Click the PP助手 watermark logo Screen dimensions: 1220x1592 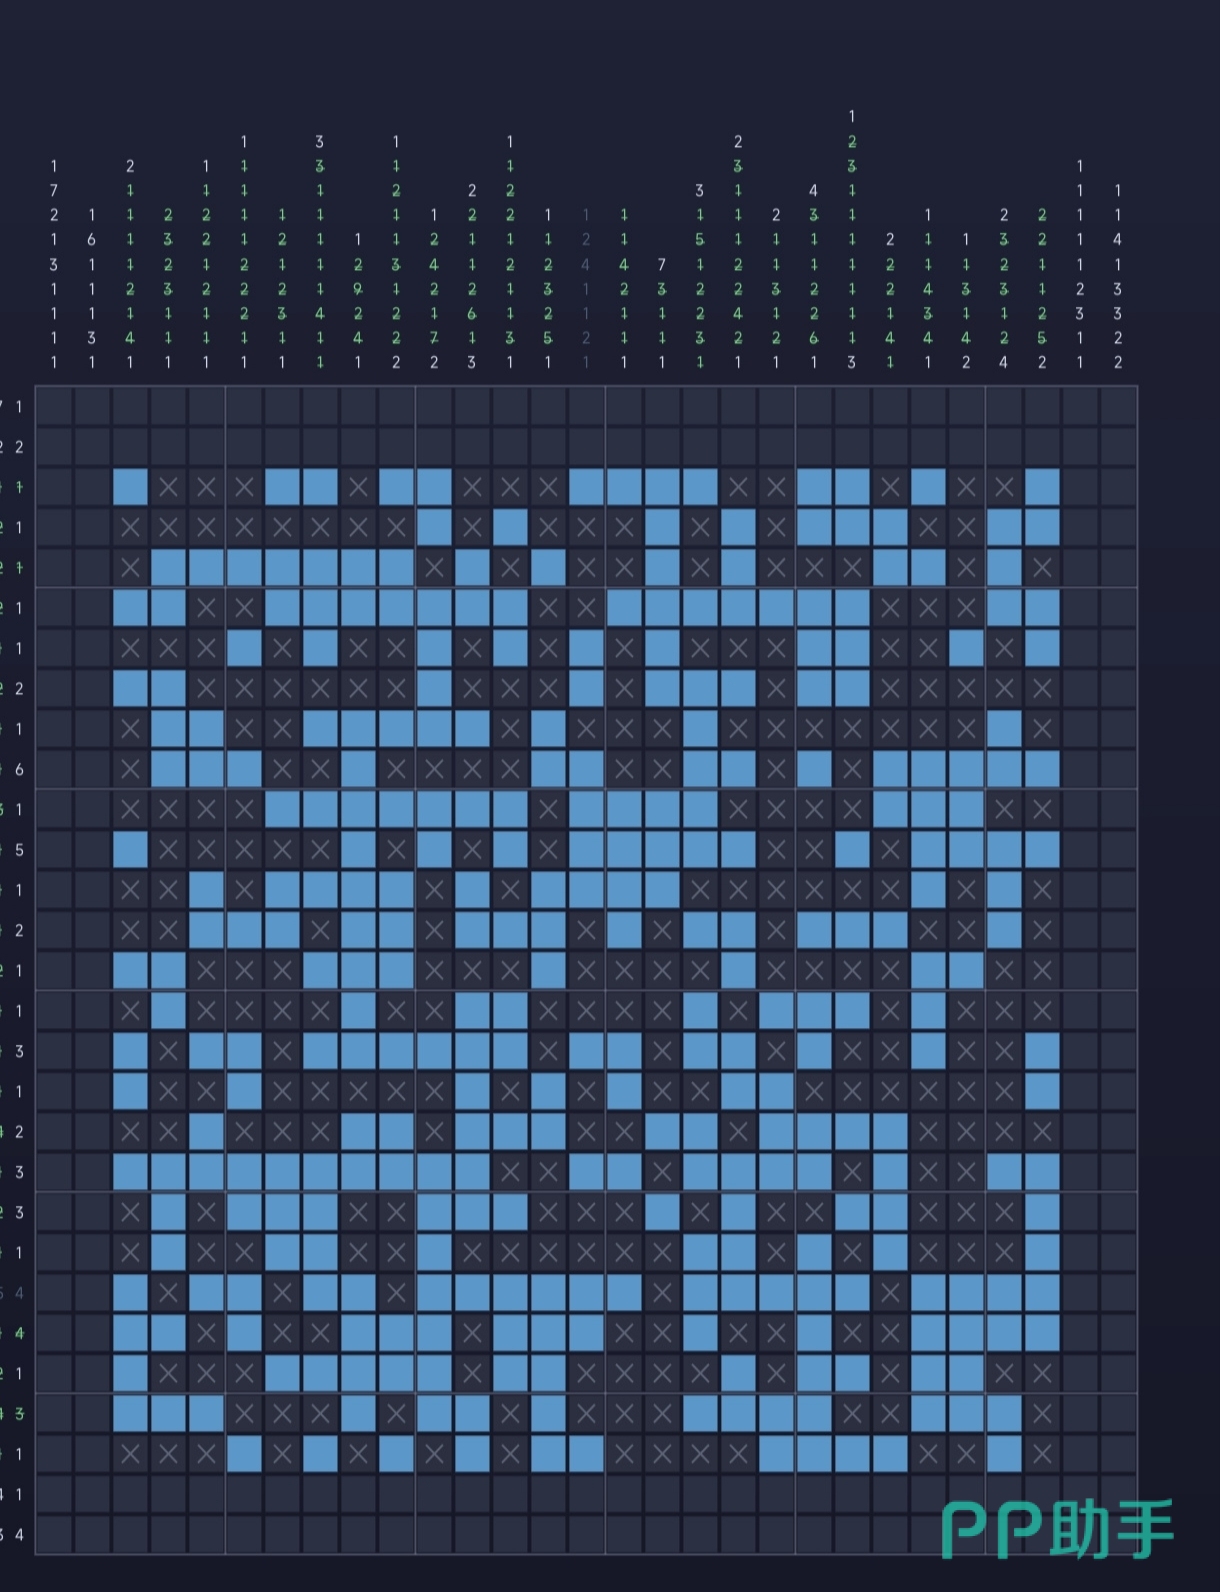click(x=1058, y=1530)
